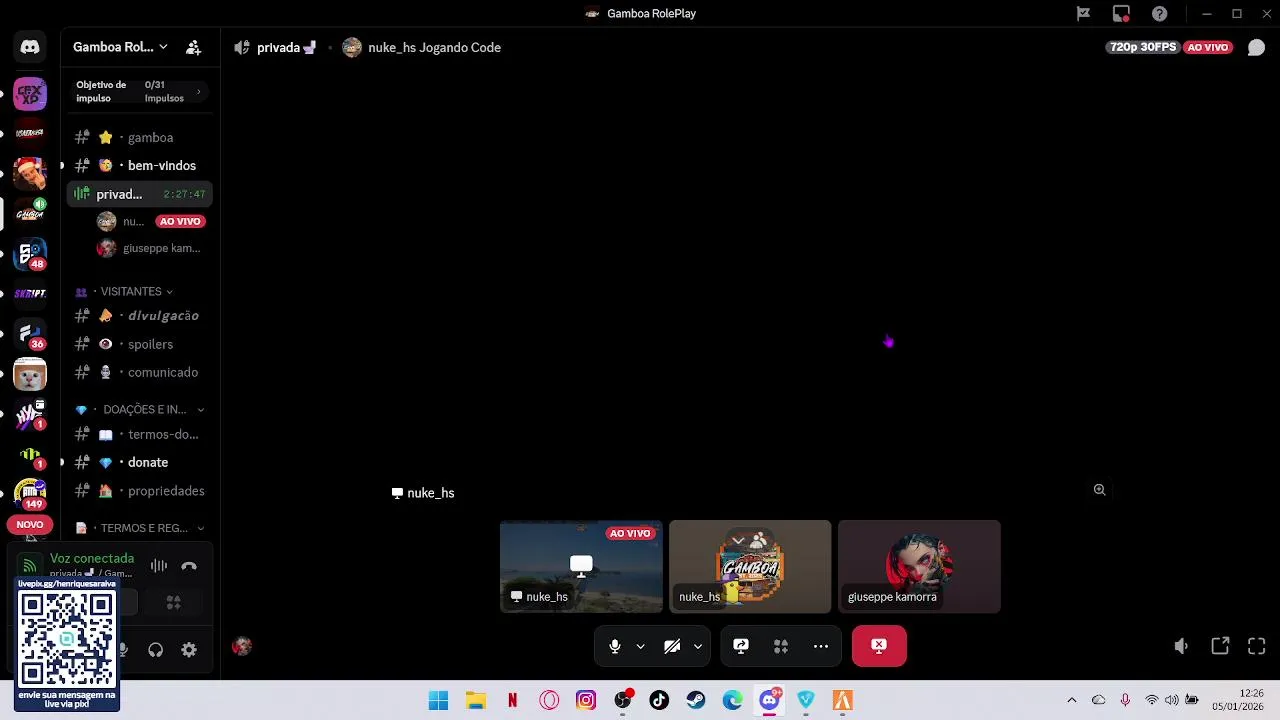The height and width of the screenshot is (720, 1280).
Task: Launch Netflix from taskbar
Action: (x=512, y=700)
